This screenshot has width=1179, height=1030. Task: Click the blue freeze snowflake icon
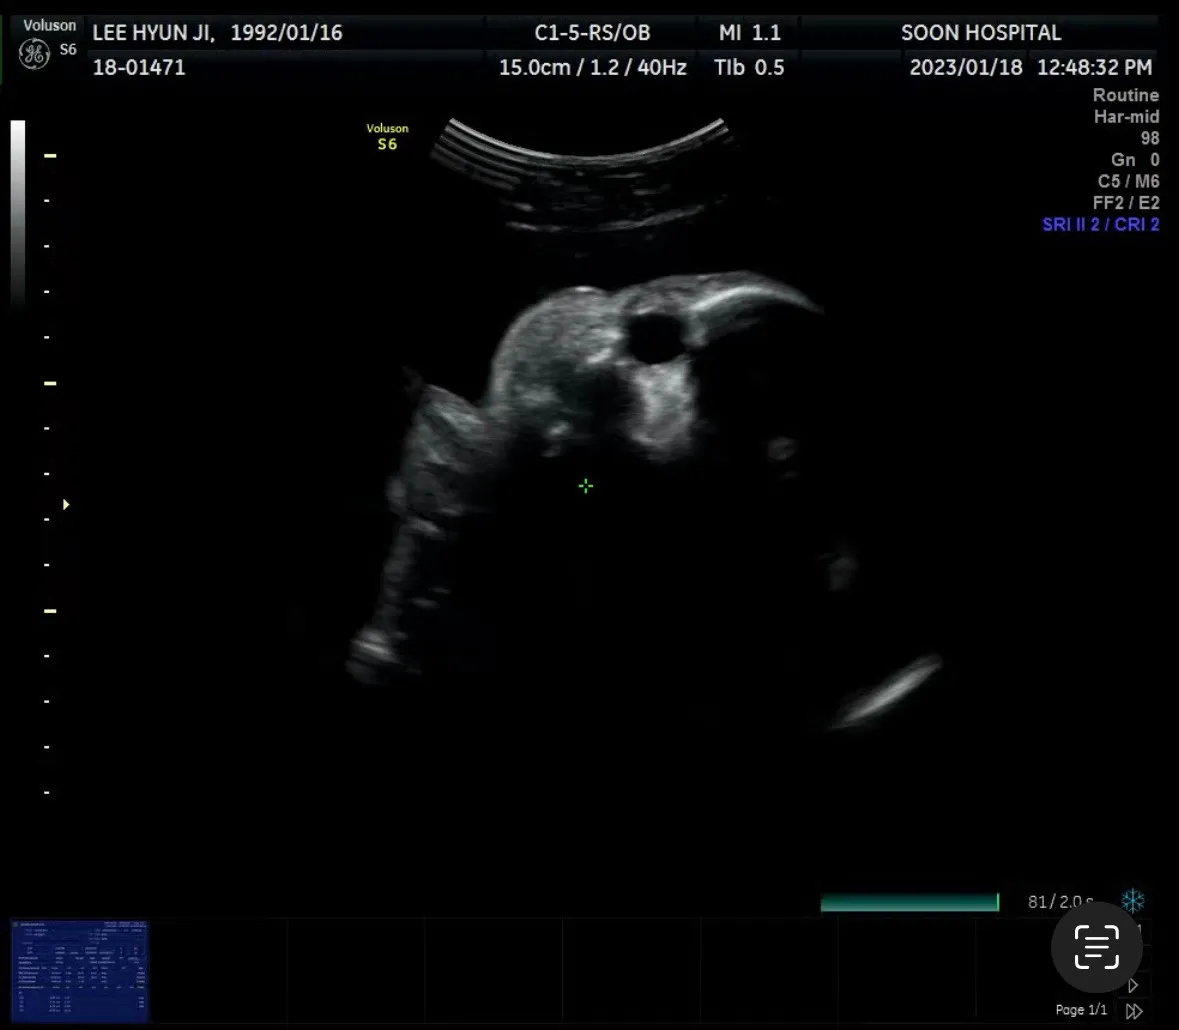[1132, 900]
